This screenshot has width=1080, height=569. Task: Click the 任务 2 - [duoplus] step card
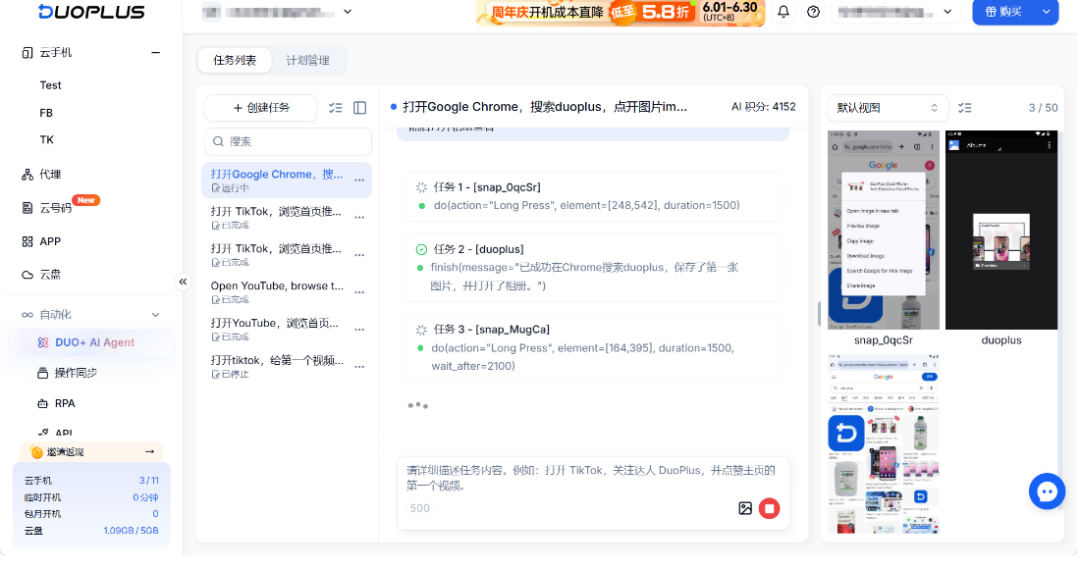point(593,267)
